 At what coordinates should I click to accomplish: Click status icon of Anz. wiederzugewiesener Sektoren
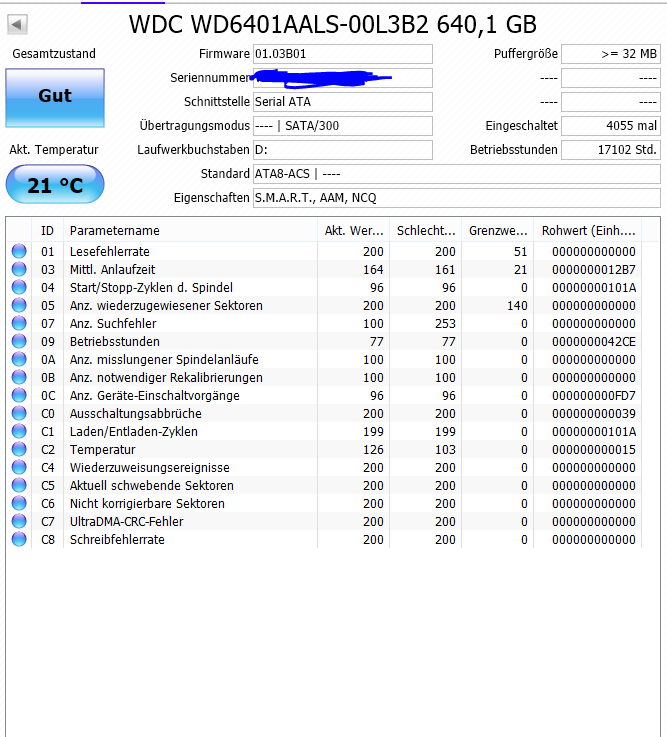tap(19, 305)
